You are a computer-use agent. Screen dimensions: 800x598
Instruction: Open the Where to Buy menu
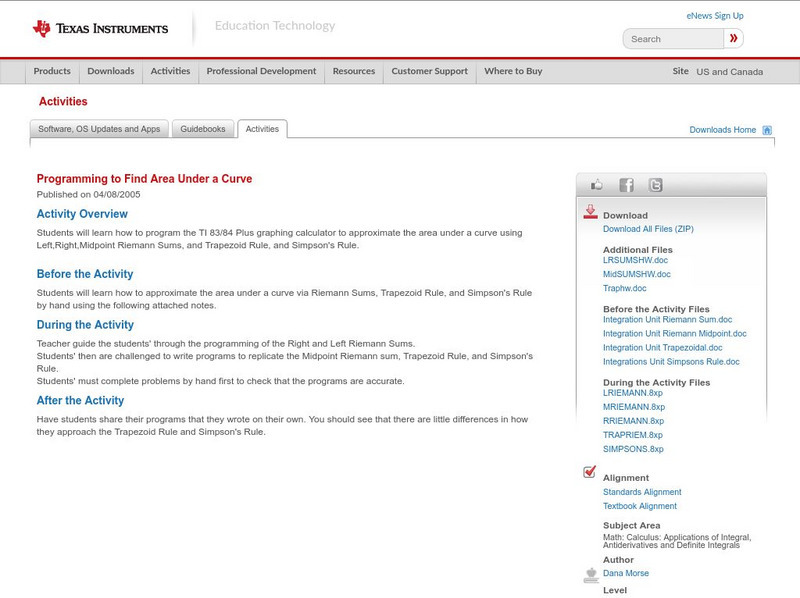pos(513,71)
